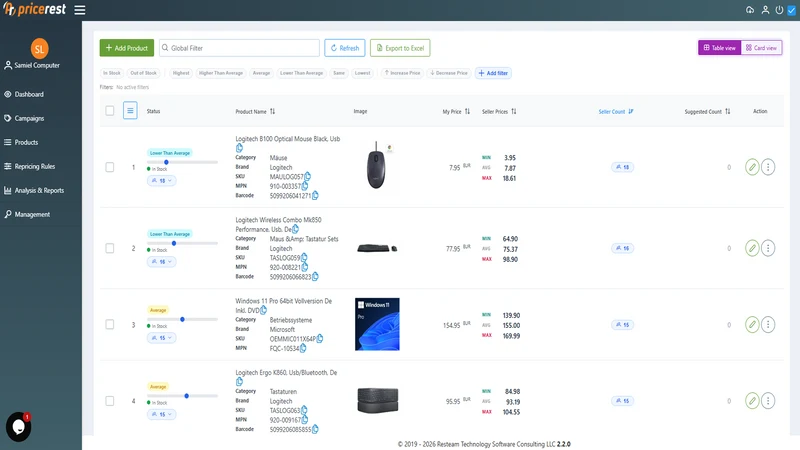
Task: Export the list to Excel
Action: [x=400, y=48]
